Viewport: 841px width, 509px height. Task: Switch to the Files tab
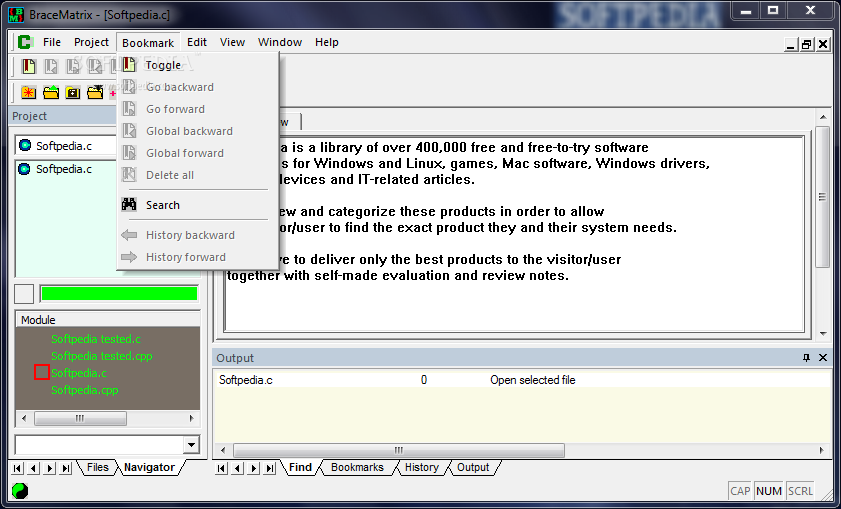pyautogui.click(x=98, y=467)
